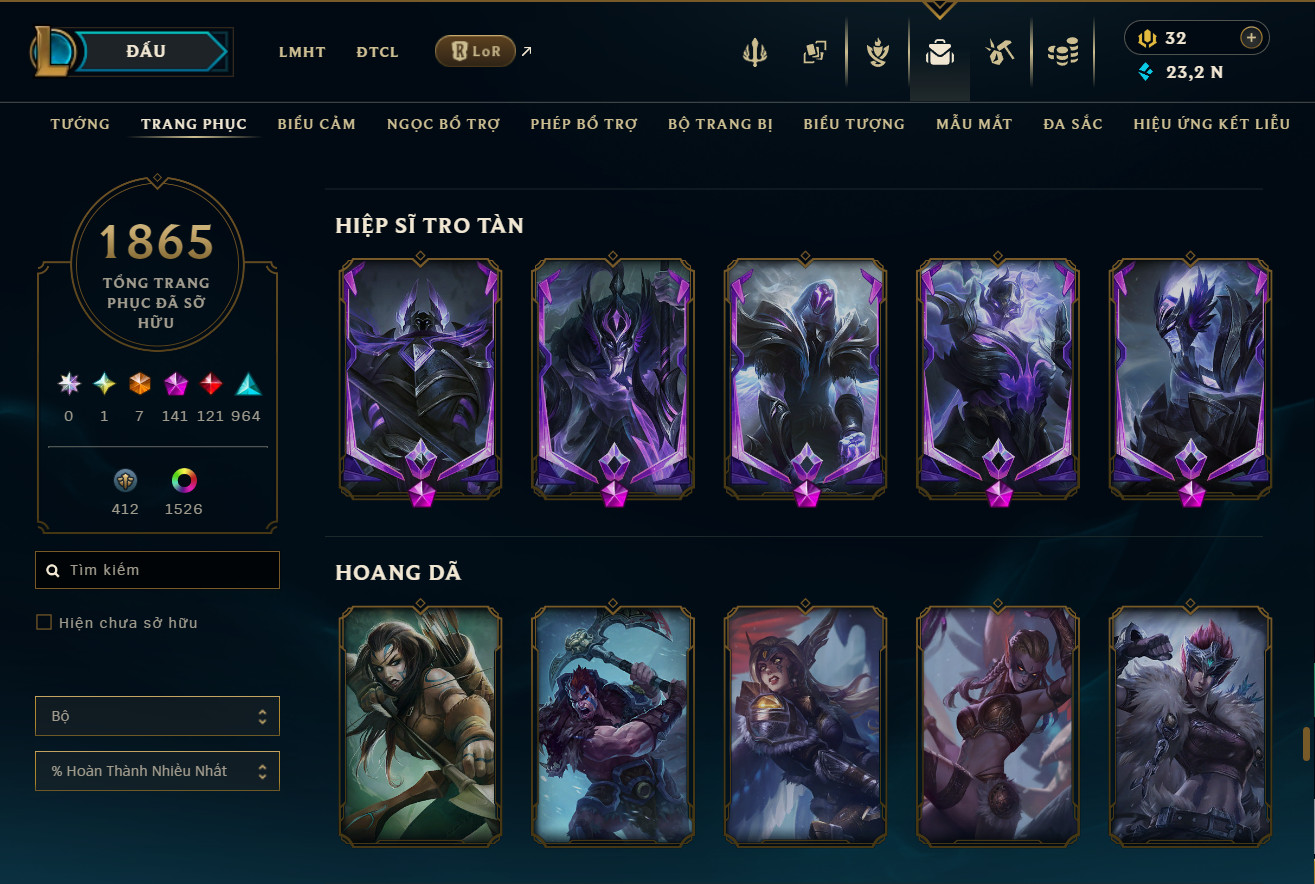
Task: Open the Collection cards icon
Action: click(815, 52)
